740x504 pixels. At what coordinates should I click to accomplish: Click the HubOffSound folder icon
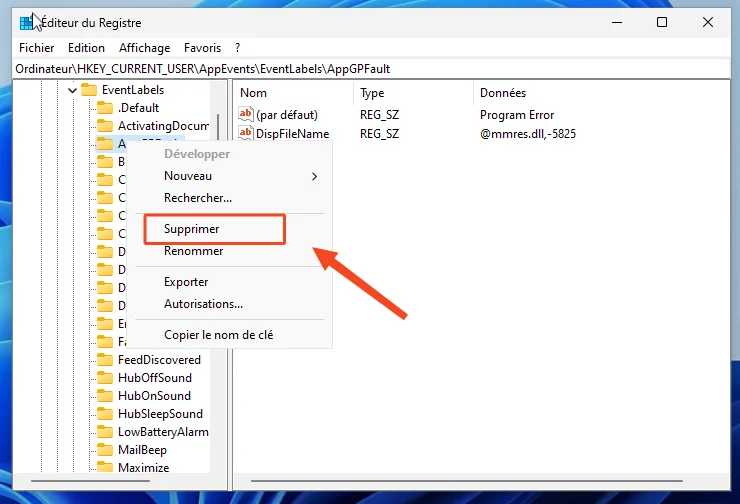coord(105,378)
